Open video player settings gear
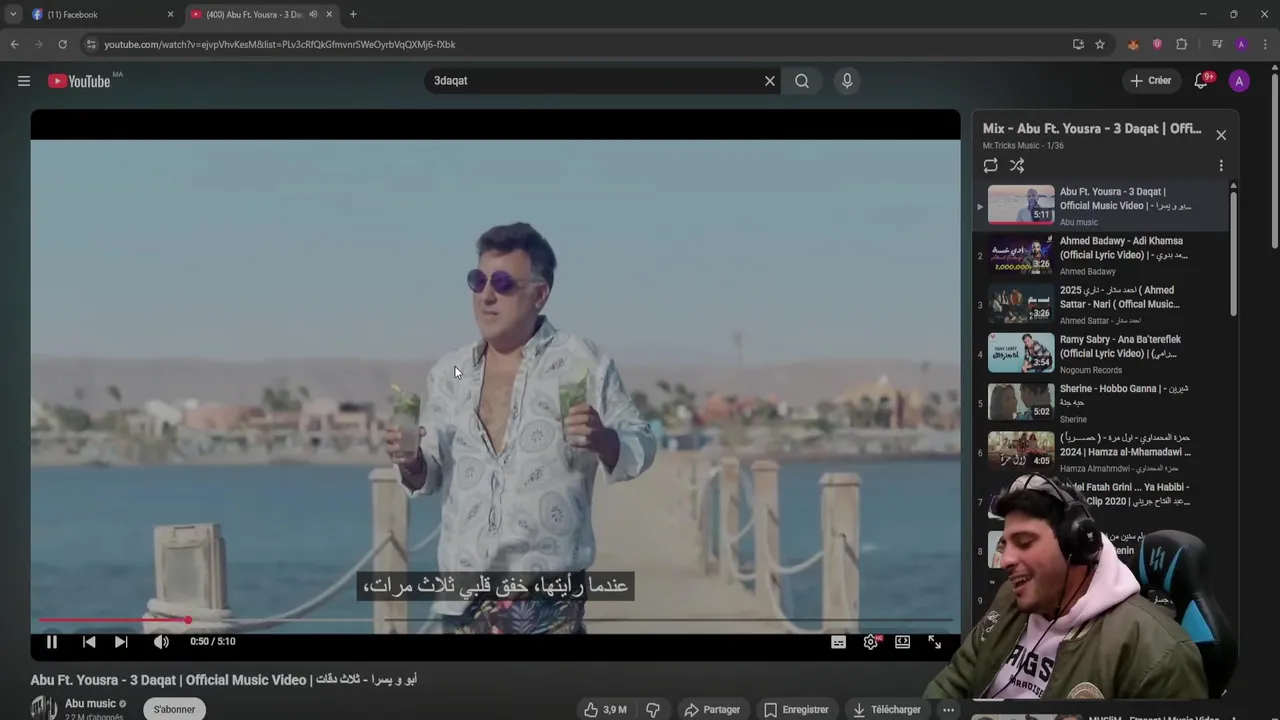The image size is (1280, 720). pyautogui.click(x=871, y=642)
